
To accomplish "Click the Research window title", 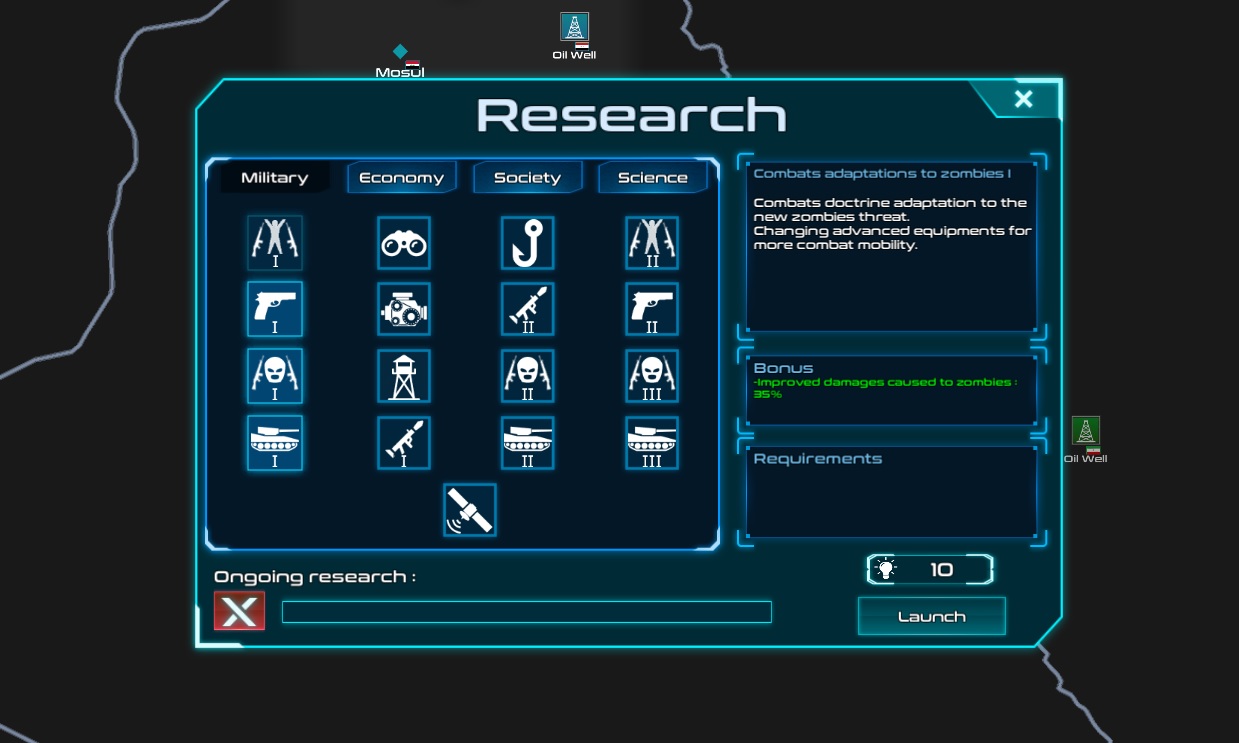I will (x=632, y=115).
